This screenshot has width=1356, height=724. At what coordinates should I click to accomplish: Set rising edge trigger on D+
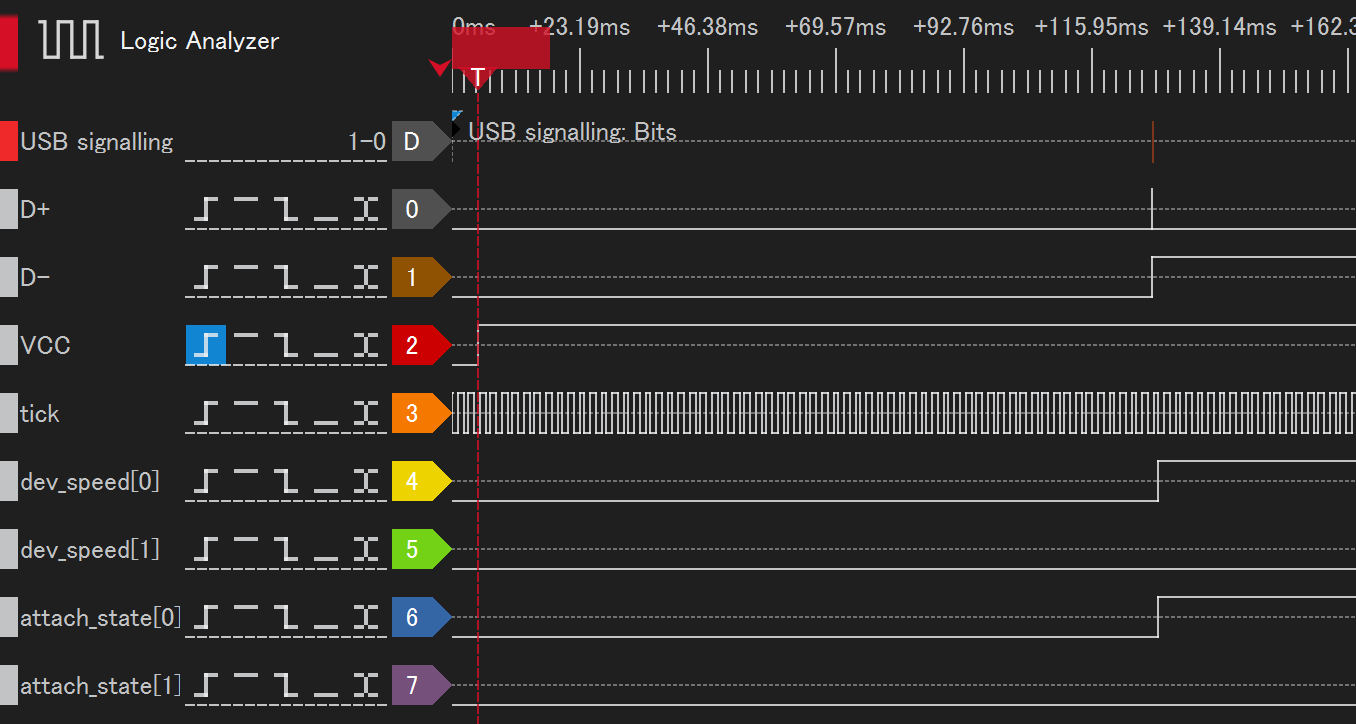click(206, 210)
